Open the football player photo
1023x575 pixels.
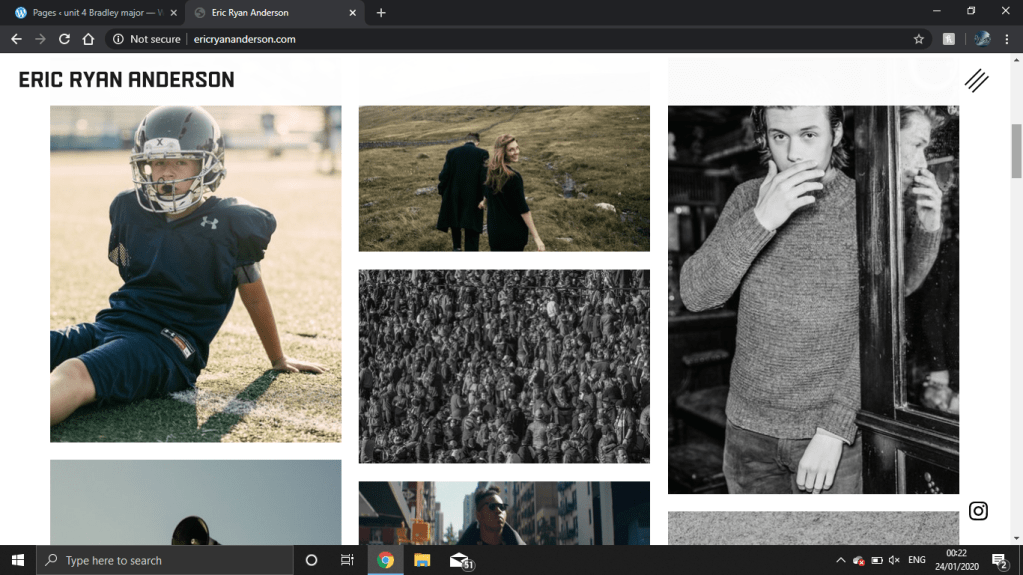point(195,273)
